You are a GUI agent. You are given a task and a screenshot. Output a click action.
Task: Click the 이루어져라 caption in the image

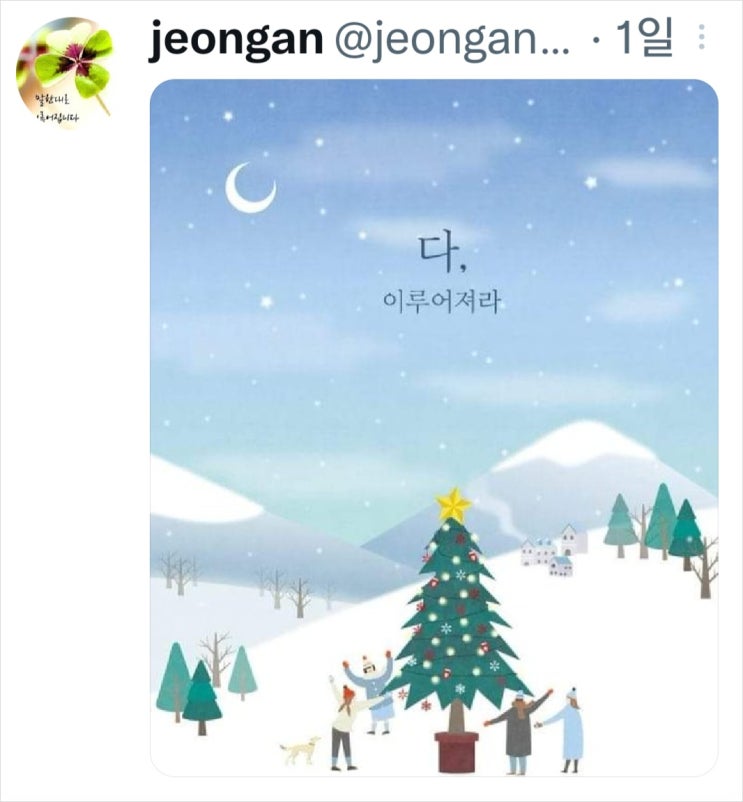point(441,302)
